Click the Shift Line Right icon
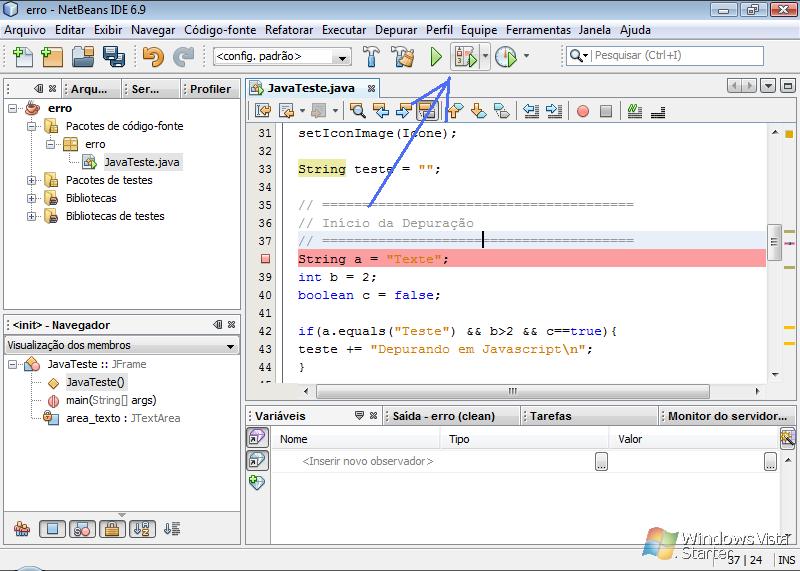The width and height of the screenshot is (800, 571). pyautogui.click(x=554, y=110)
